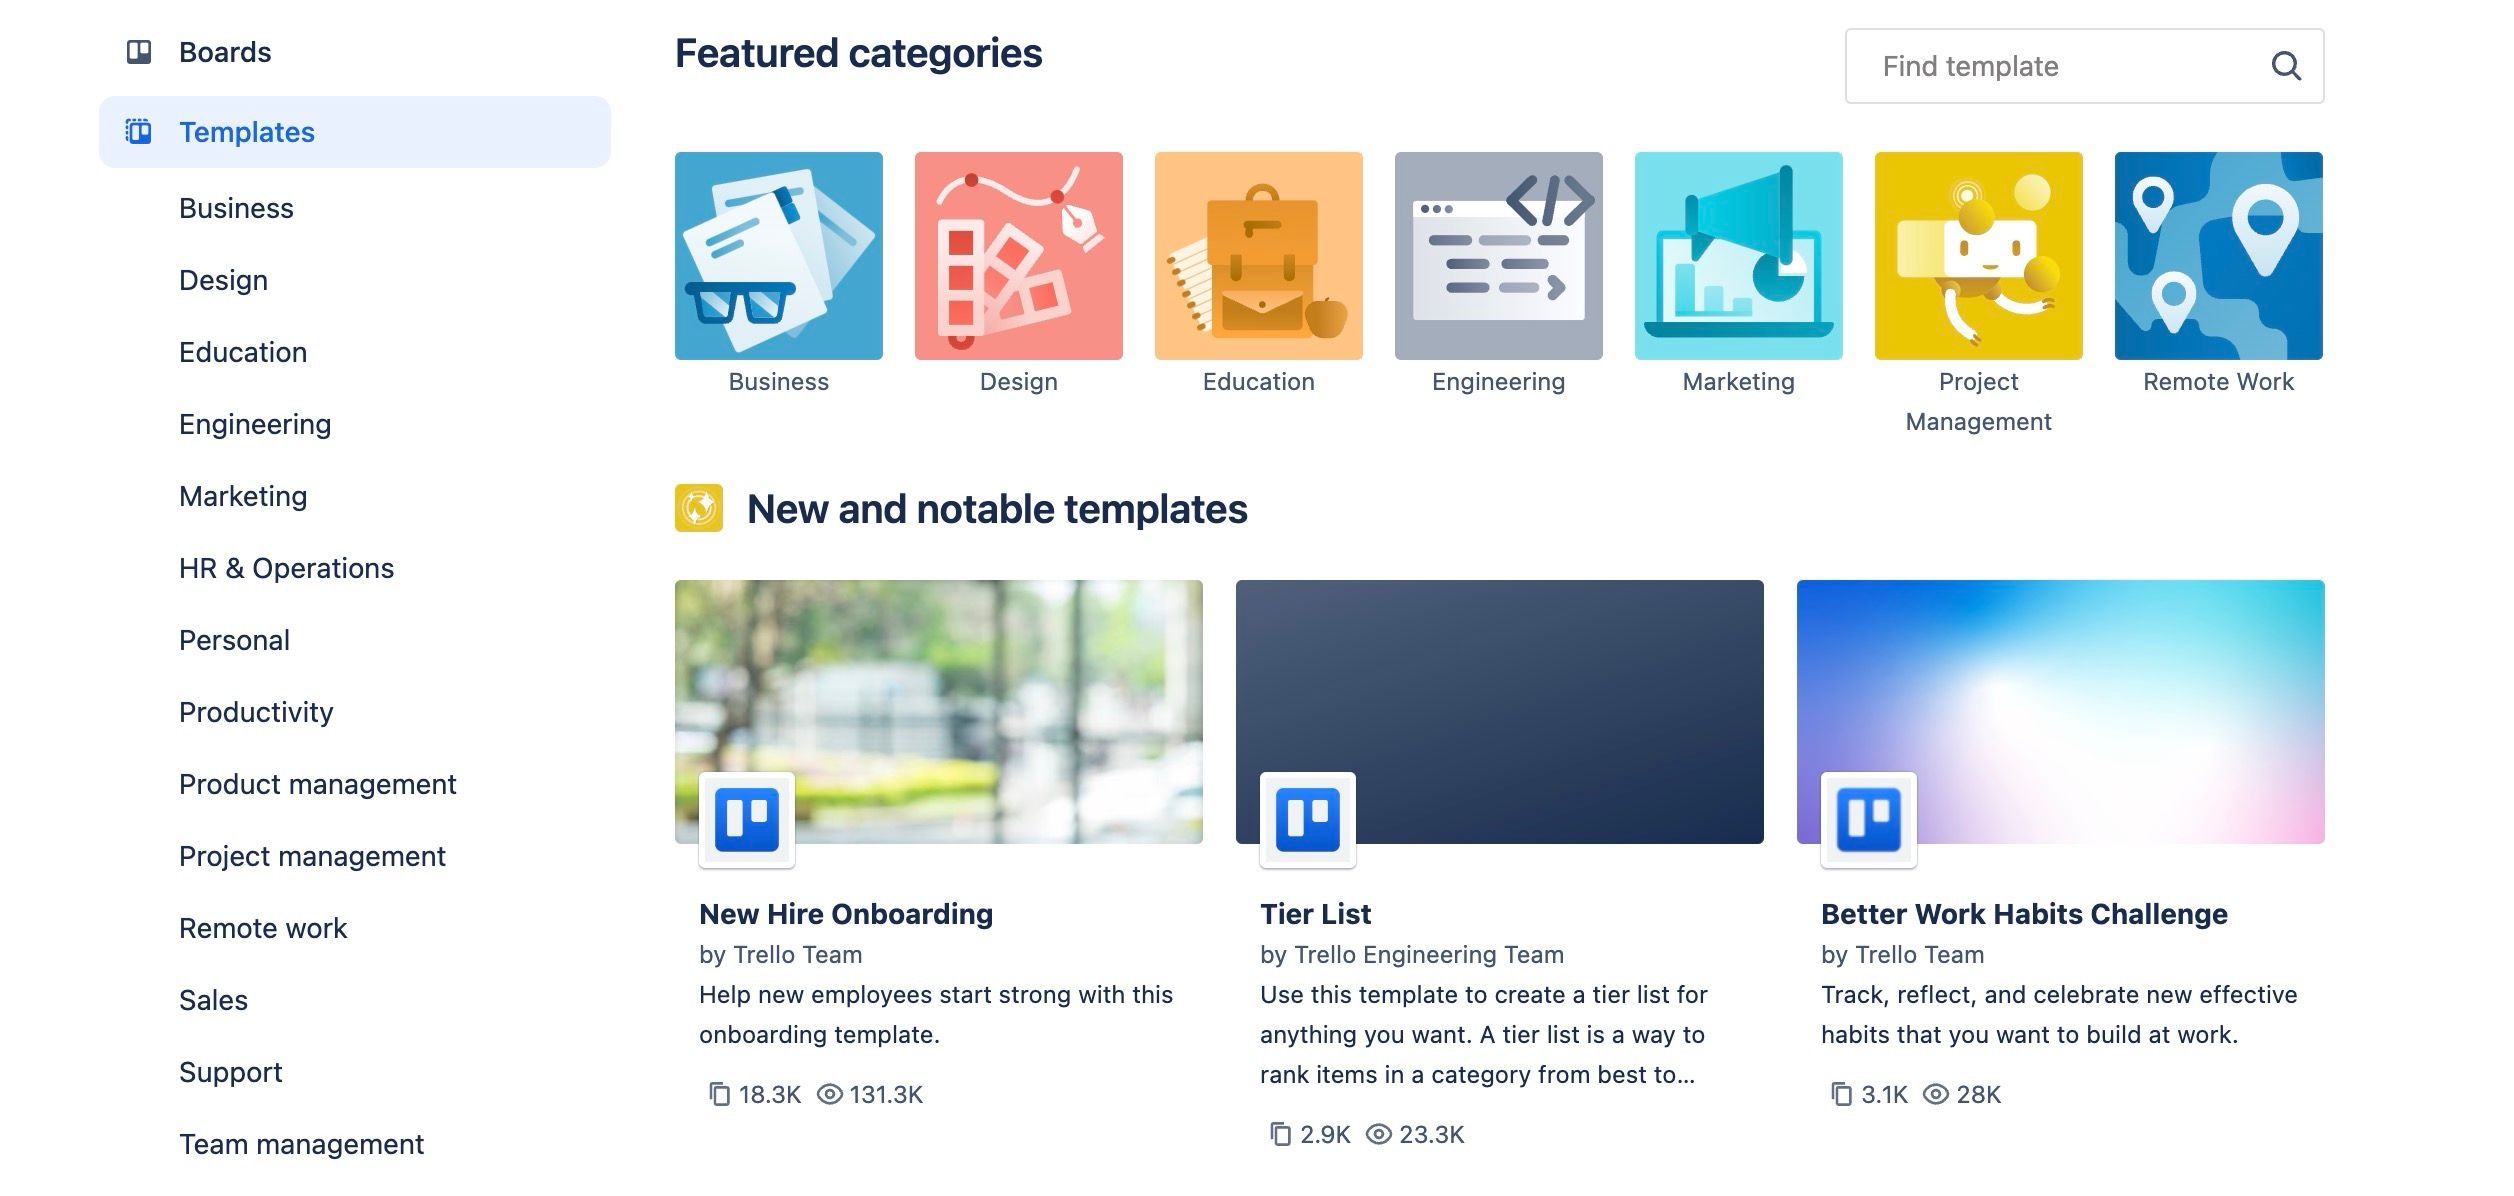2514x1196 pixels.
Task: Click the Trello icon on Tier List card
Action: (1304, 820)
